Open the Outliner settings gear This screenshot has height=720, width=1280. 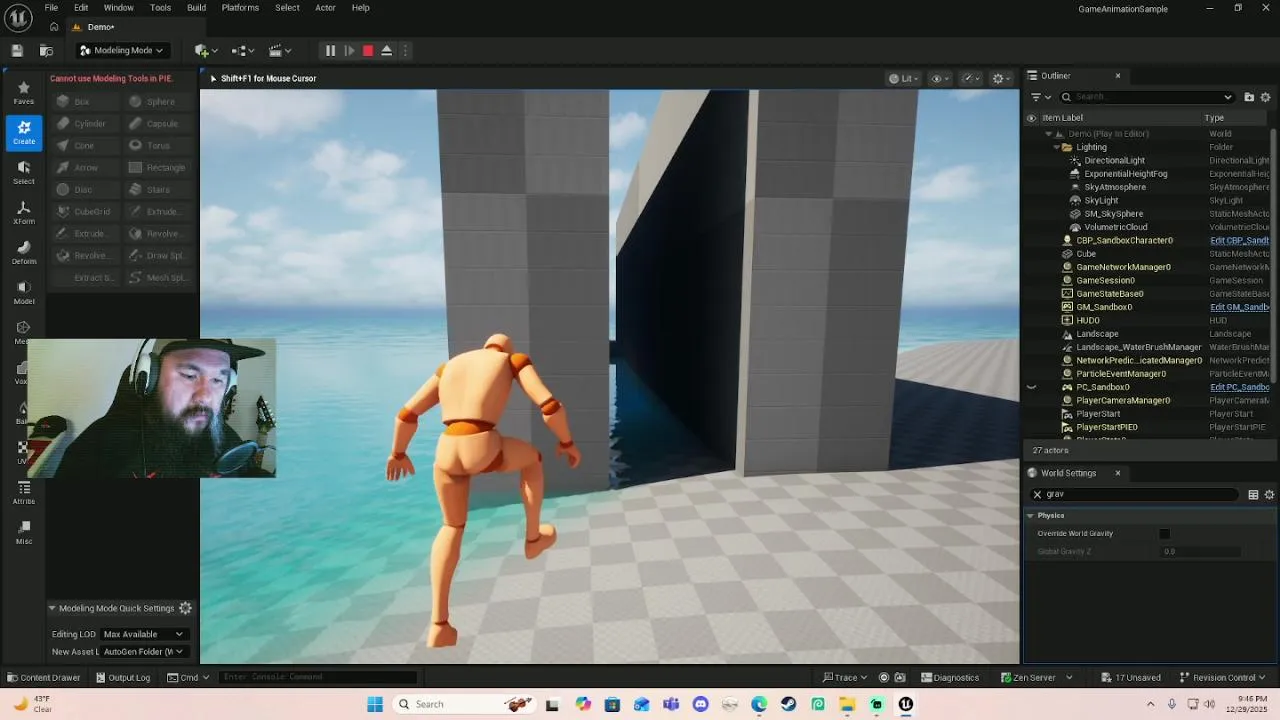tap(1265, 97)
